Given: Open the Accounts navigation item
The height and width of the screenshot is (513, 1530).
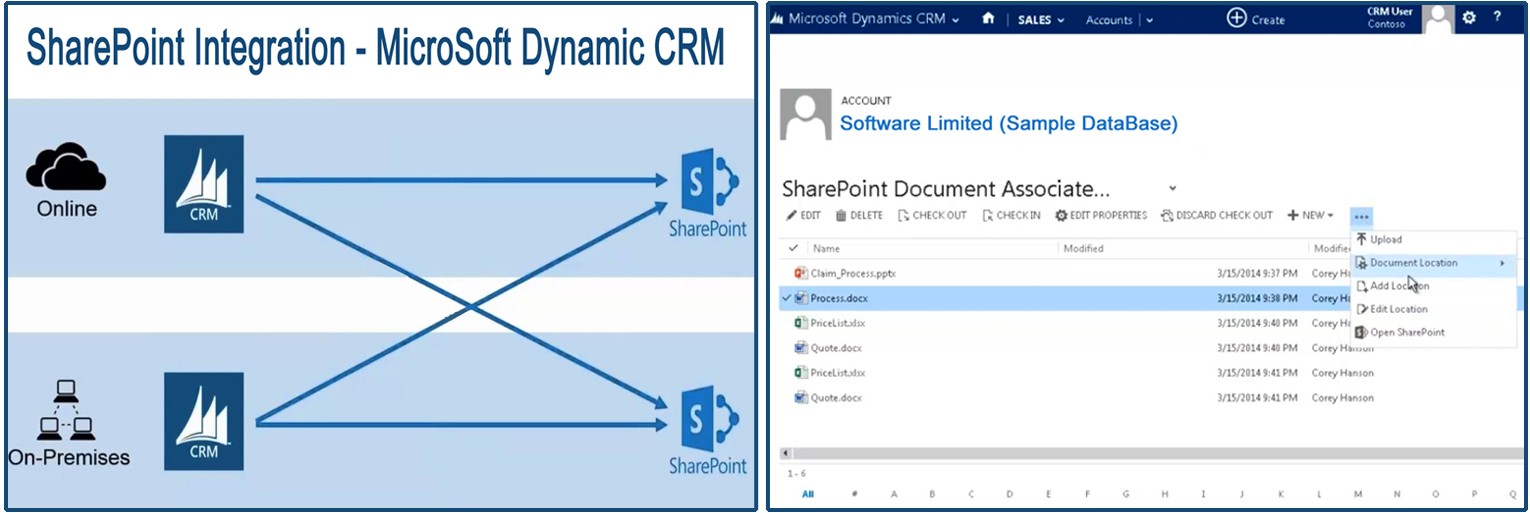Looking at the screenshot, I should (x=1109, y=20).
